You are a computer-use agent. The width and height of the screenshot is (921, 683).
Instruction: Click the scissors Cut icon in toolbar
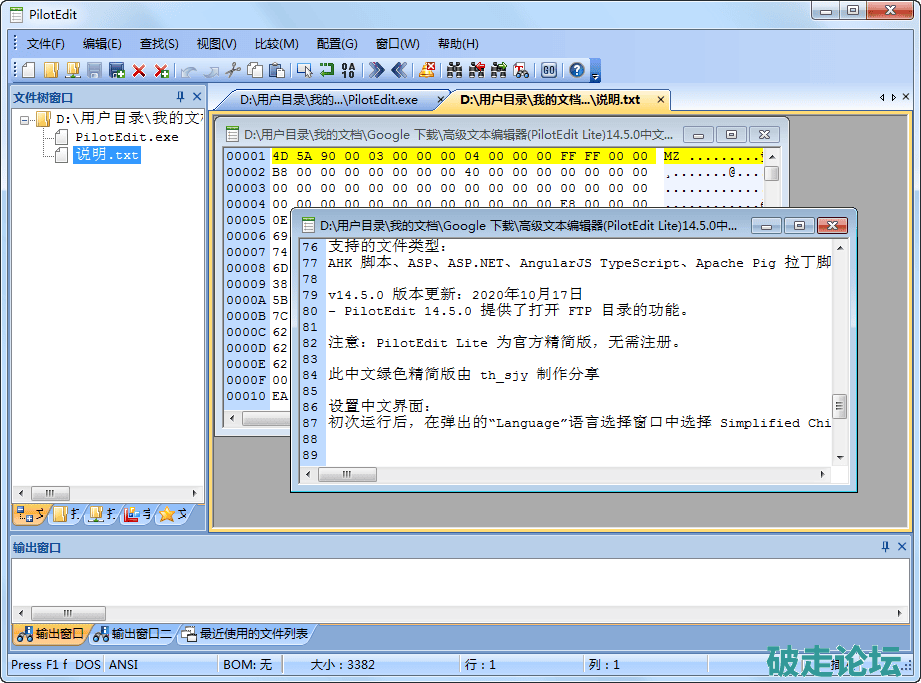pos(232,70)
